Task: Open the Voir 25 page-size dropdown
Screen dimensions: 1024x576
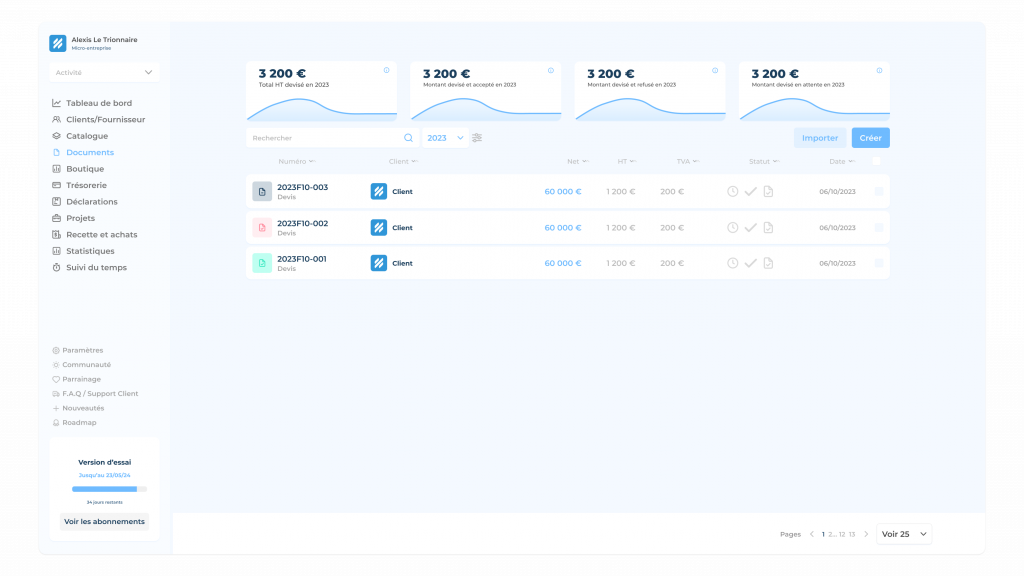Action: pyautogui.click(x=904, y=534)
